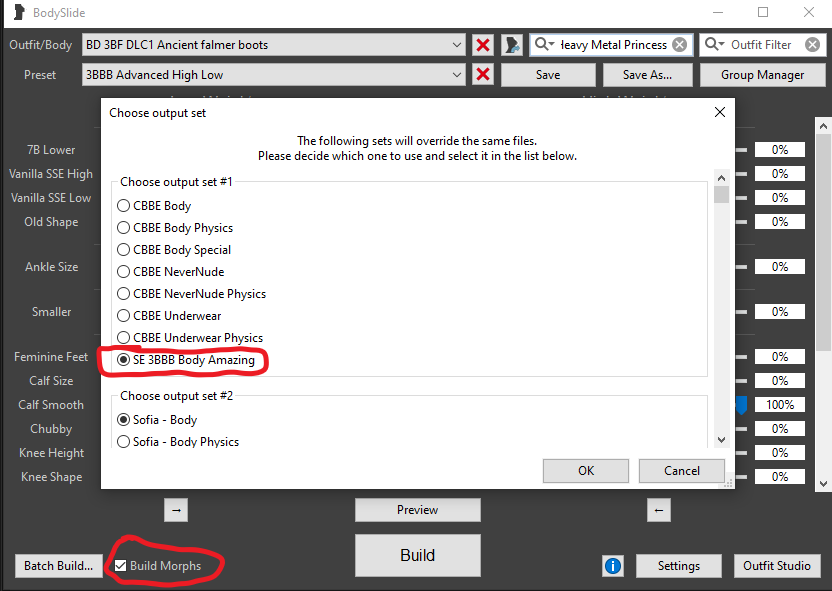Open Batch Build...
The width and height of the screenshot is (832, 591).
point(58,566)
